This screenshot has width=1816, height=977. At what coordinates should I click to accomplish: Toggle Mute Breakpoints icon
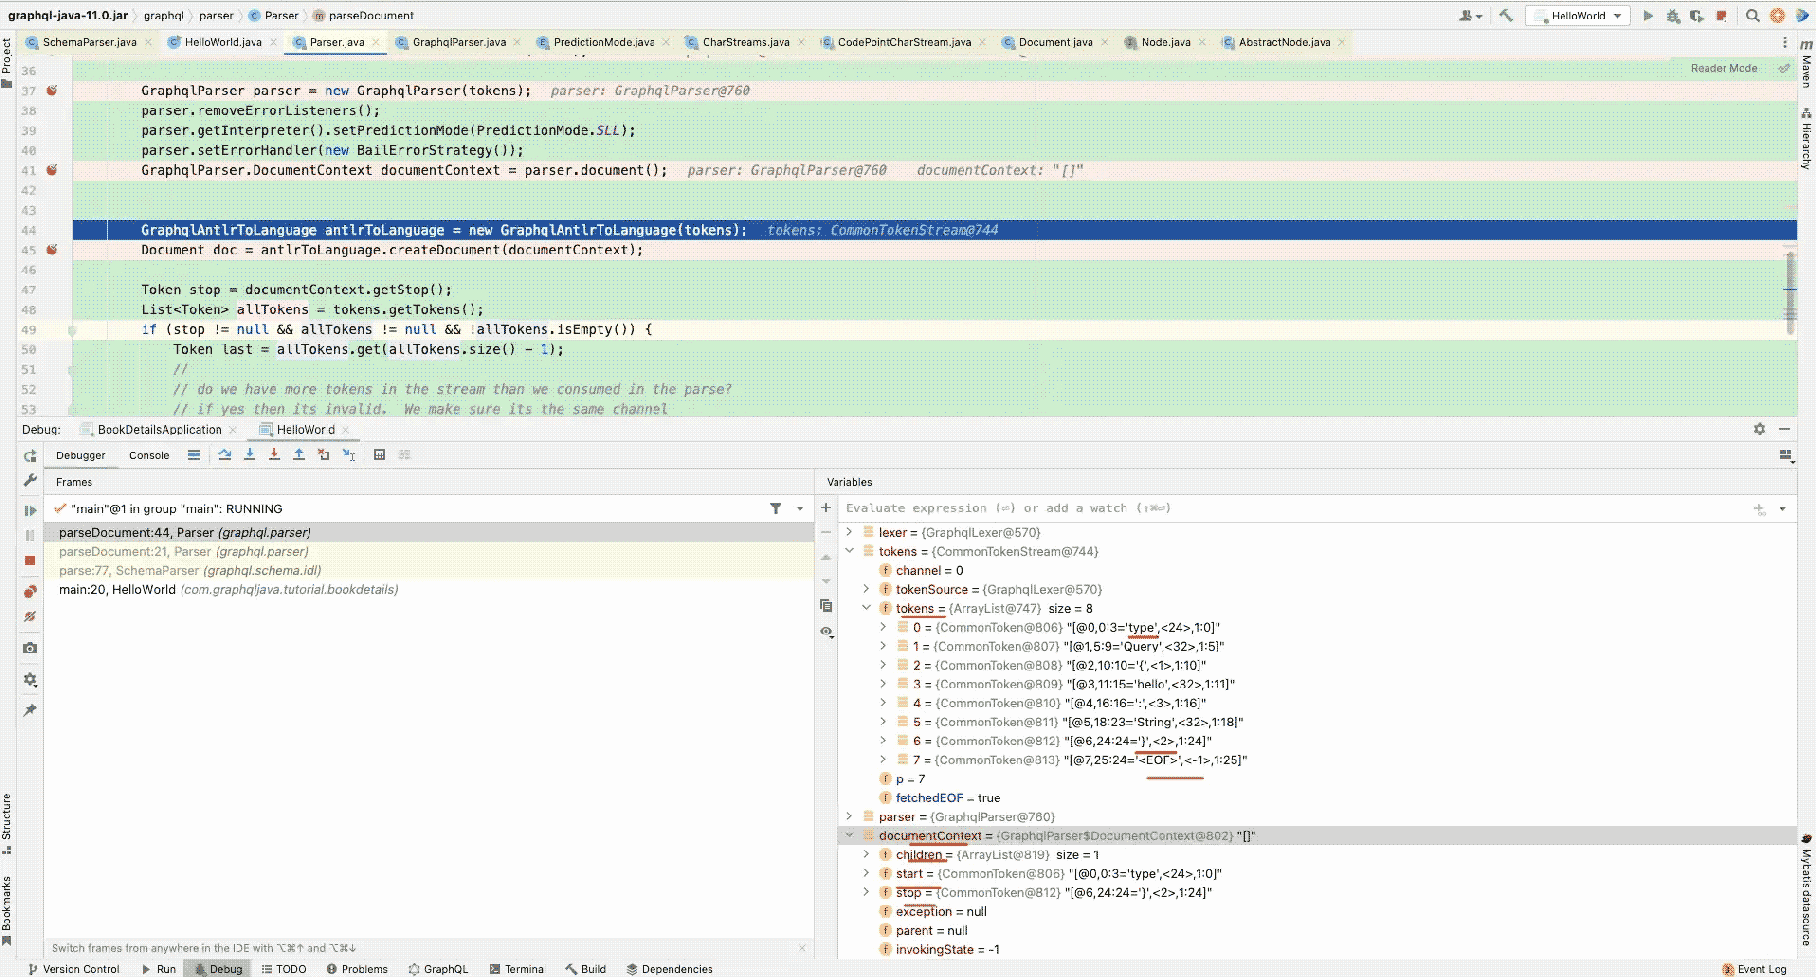(30, 617)
